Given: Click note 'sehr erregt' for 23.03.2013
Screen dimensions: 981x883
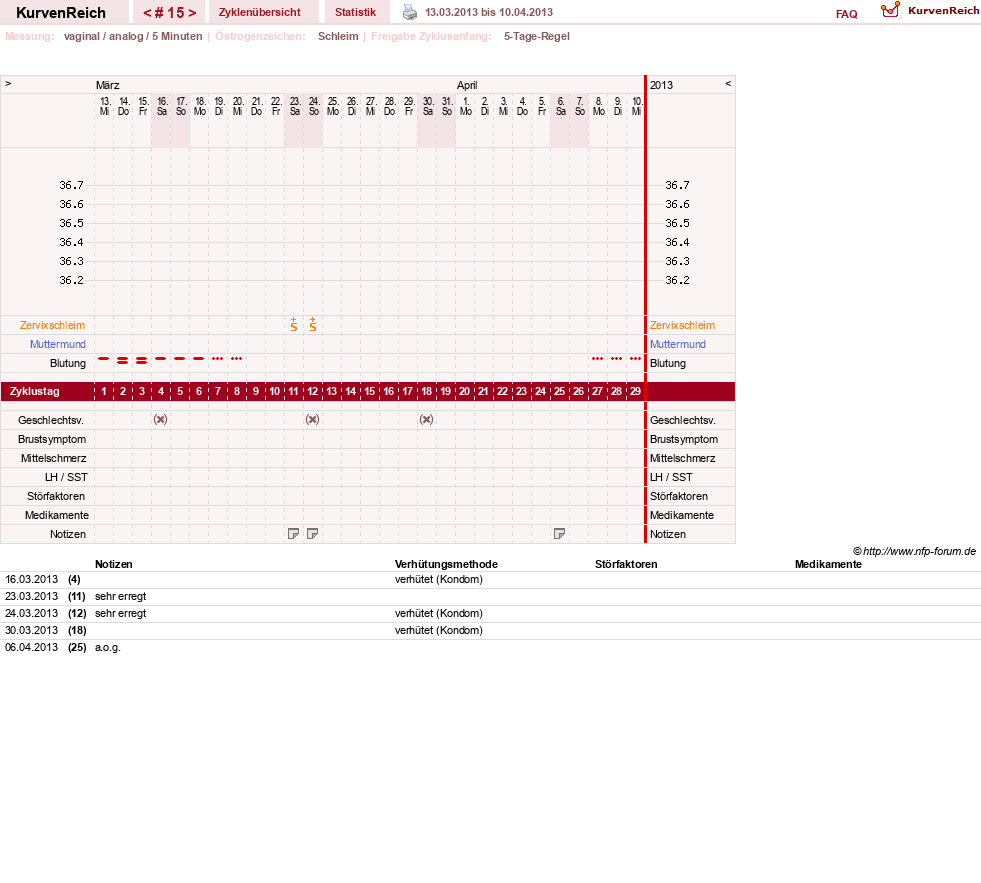Looking at the screenshot, I should tap(121, 596).
